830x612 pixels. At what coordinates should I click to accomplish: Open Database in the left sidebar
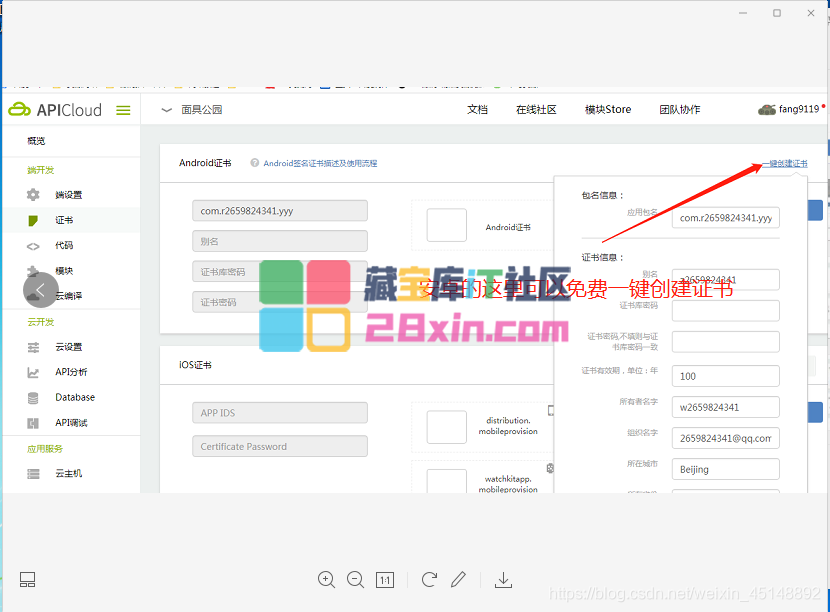(x=75, y=397)
